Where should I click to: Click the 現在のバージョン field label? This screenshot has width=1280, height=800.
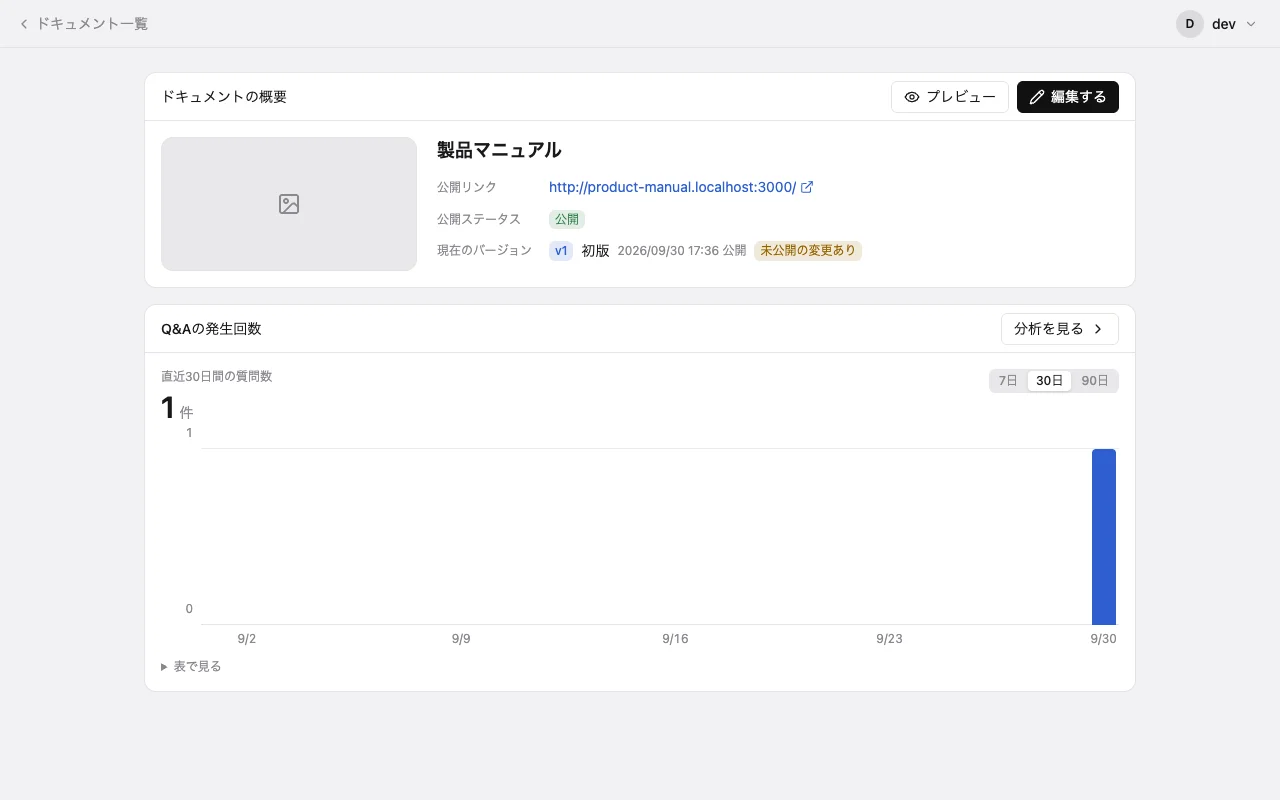pyautogui.click(x=485, y=251)
